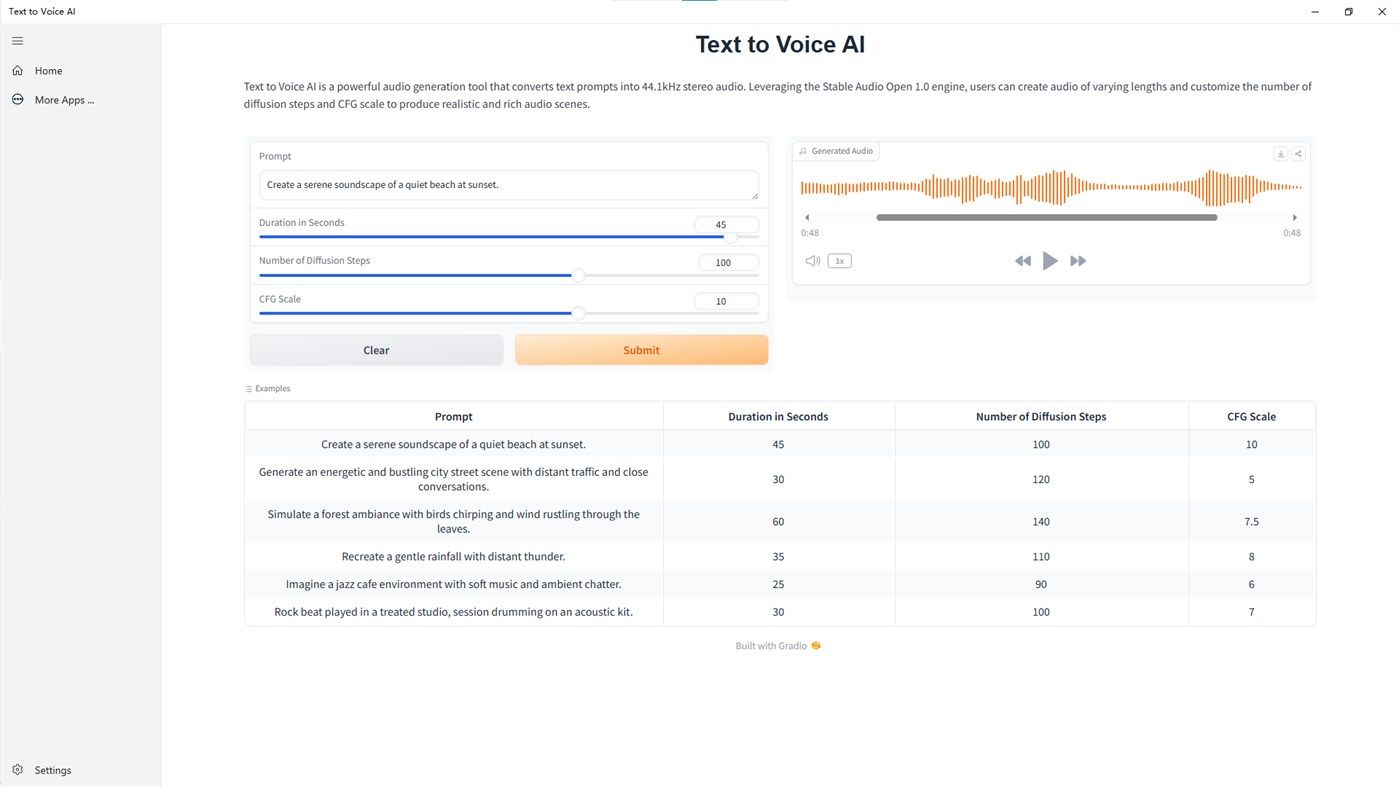
Task: Rewind the generated audio
Action: (1022, 261)
